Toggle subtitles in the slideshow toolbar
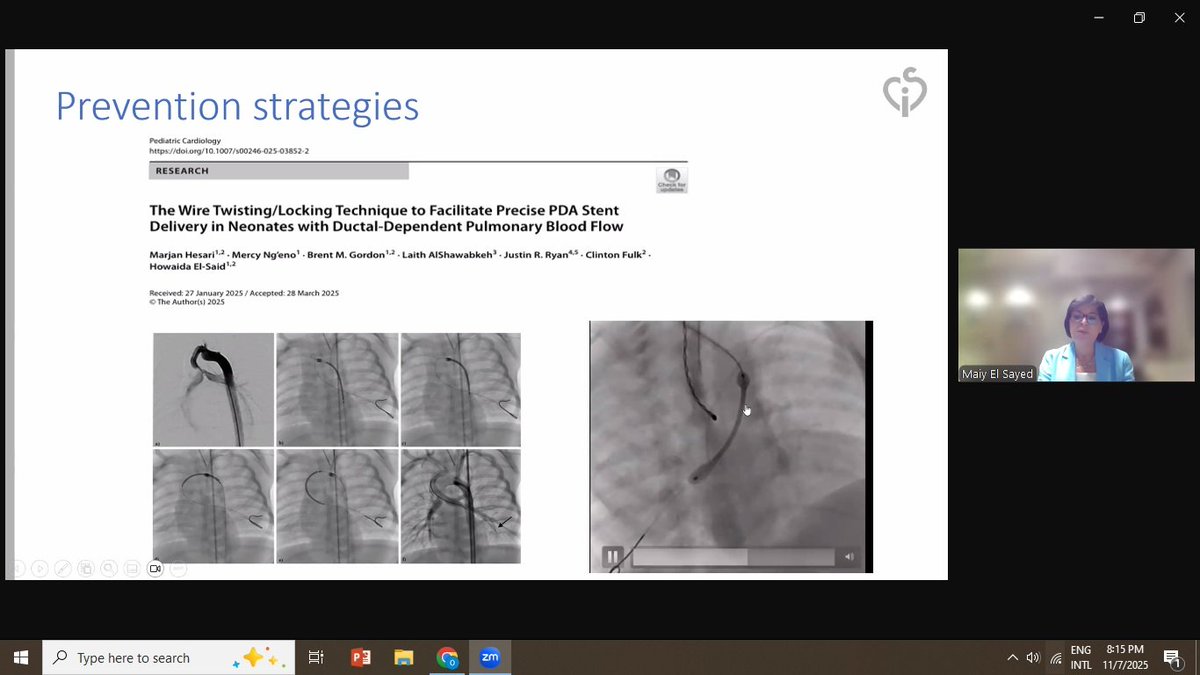Image resolution: width=1200 pixels, height=675 pixels. 132,569
